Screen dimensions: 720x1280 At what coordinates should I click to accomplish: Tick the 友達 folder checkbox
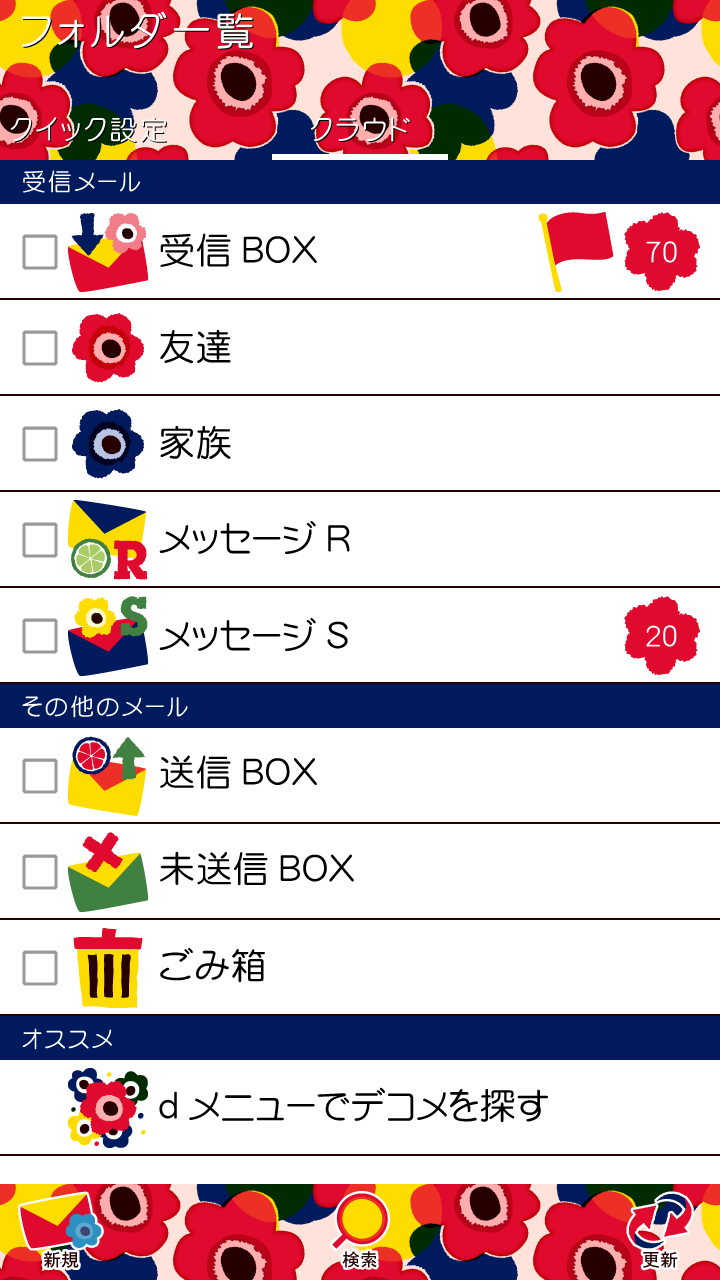pos(40,348)
